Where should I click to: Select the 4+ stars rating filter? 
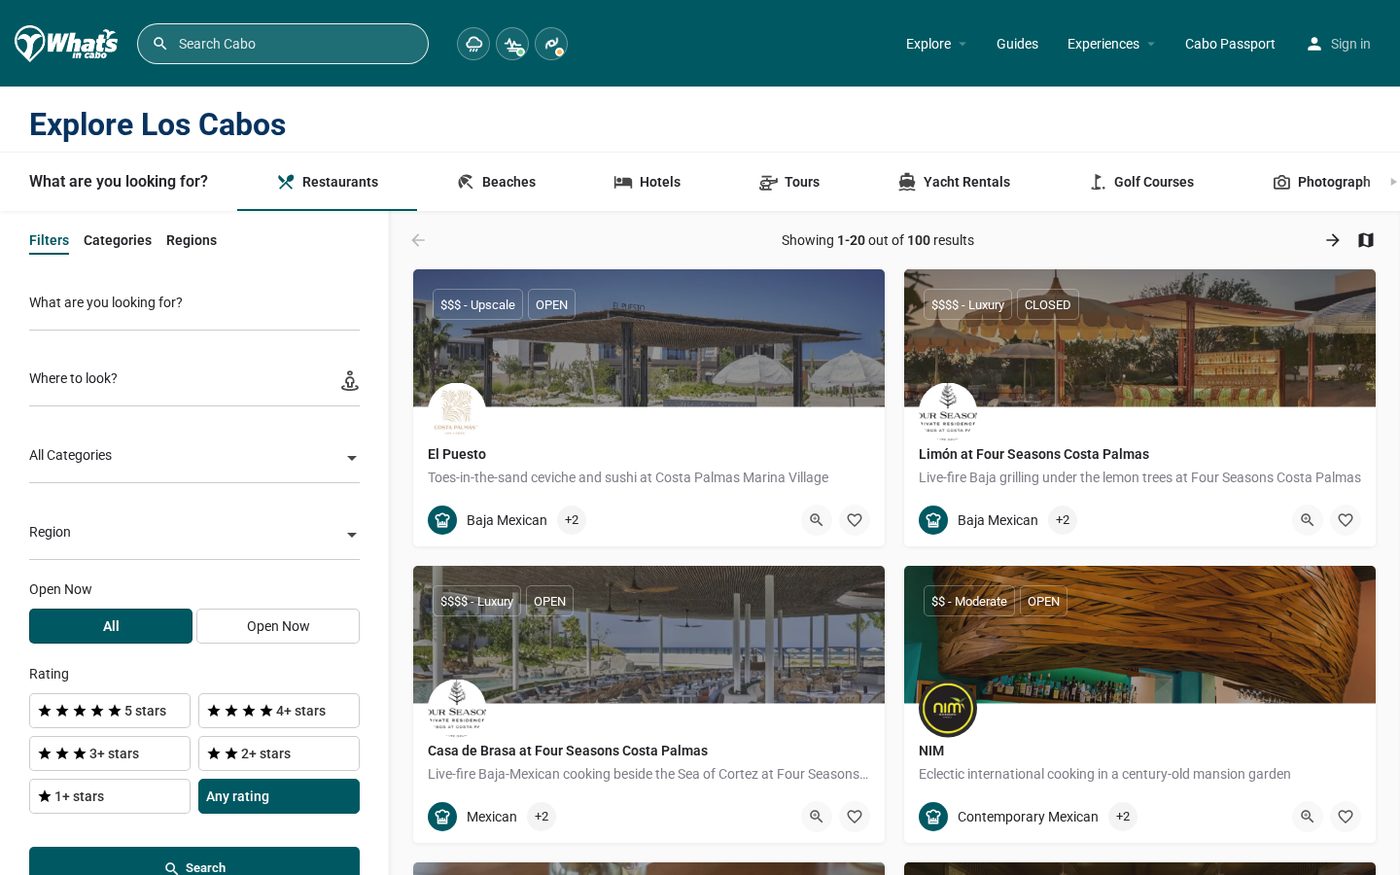point(279,711)
